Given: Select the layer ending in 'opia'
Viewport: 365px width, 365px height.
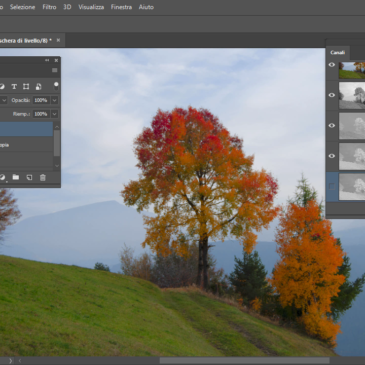Looking at the screenshot, I should (26, 145).
